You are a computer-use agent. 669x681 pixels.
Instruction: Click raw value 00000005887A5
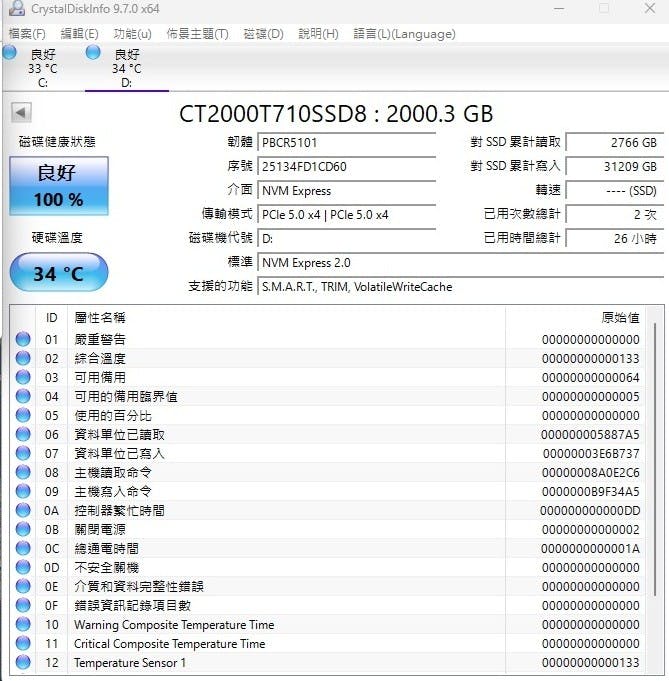click(x=590, y=434)
